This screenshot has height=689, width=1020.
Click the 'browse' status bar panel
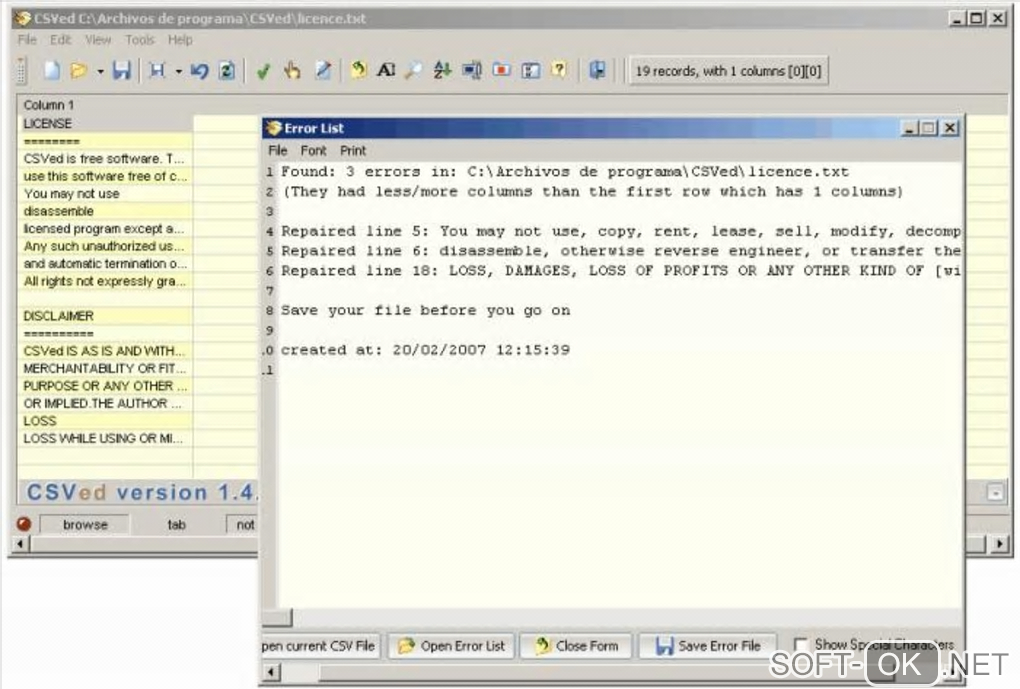point(85,524)
